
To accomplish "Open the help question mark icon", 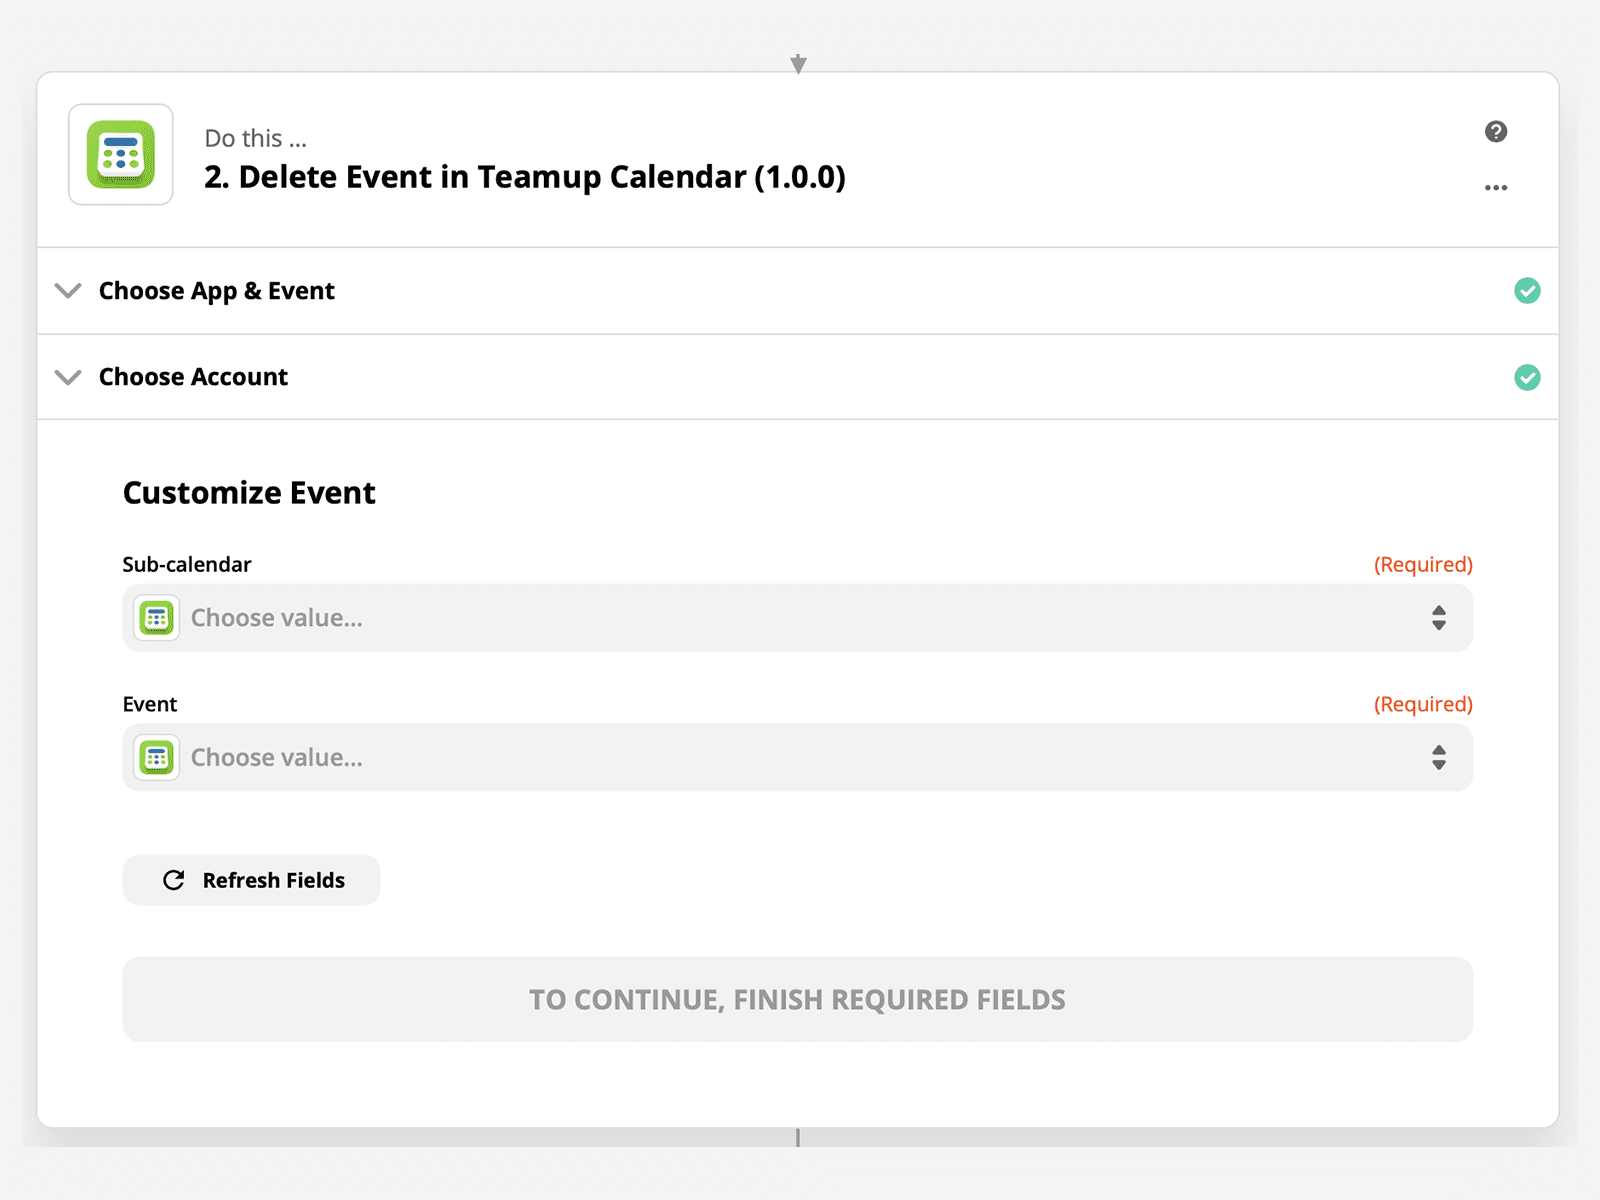I will coord(1496,131).
